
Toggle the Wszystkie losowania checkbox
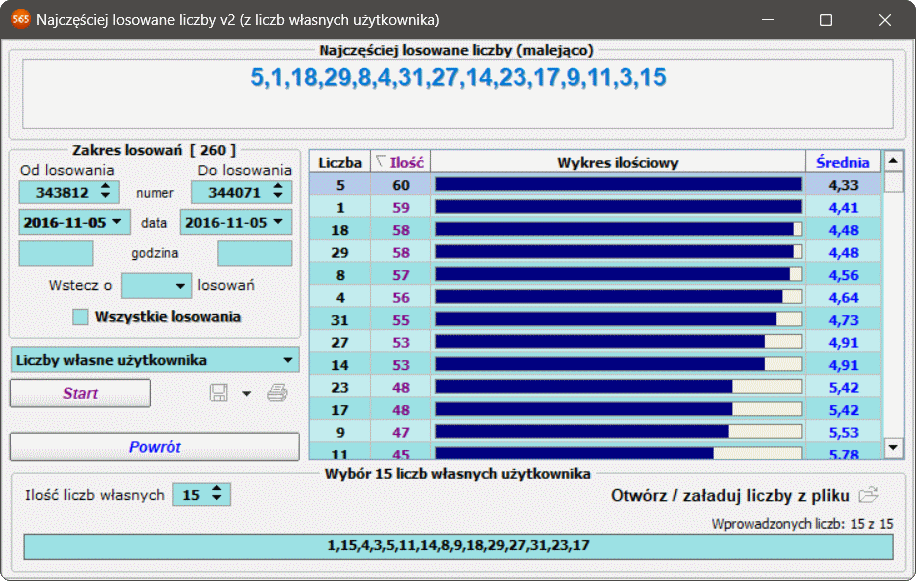pyautogui.click(x=80, y=317)
